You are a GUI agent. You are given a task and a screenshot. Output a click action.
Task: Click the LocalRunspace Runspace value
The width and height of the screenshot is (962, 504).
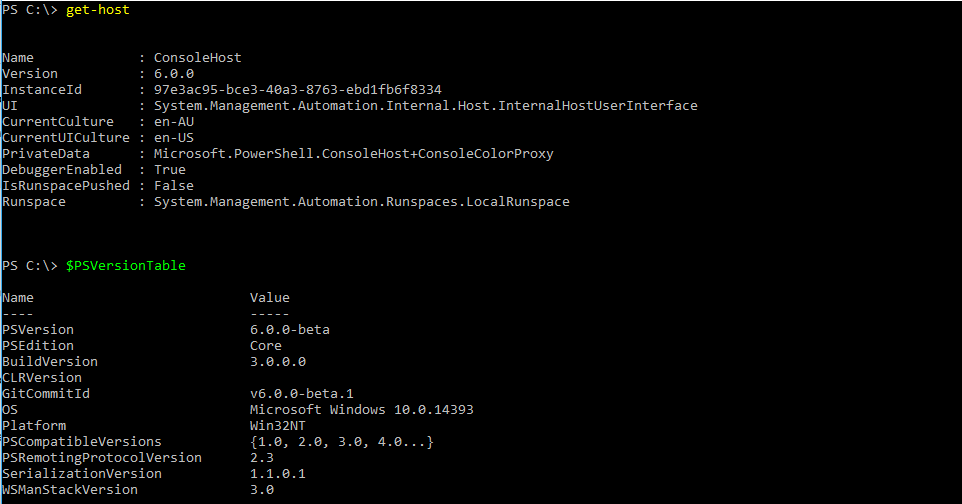click(361, 202)
